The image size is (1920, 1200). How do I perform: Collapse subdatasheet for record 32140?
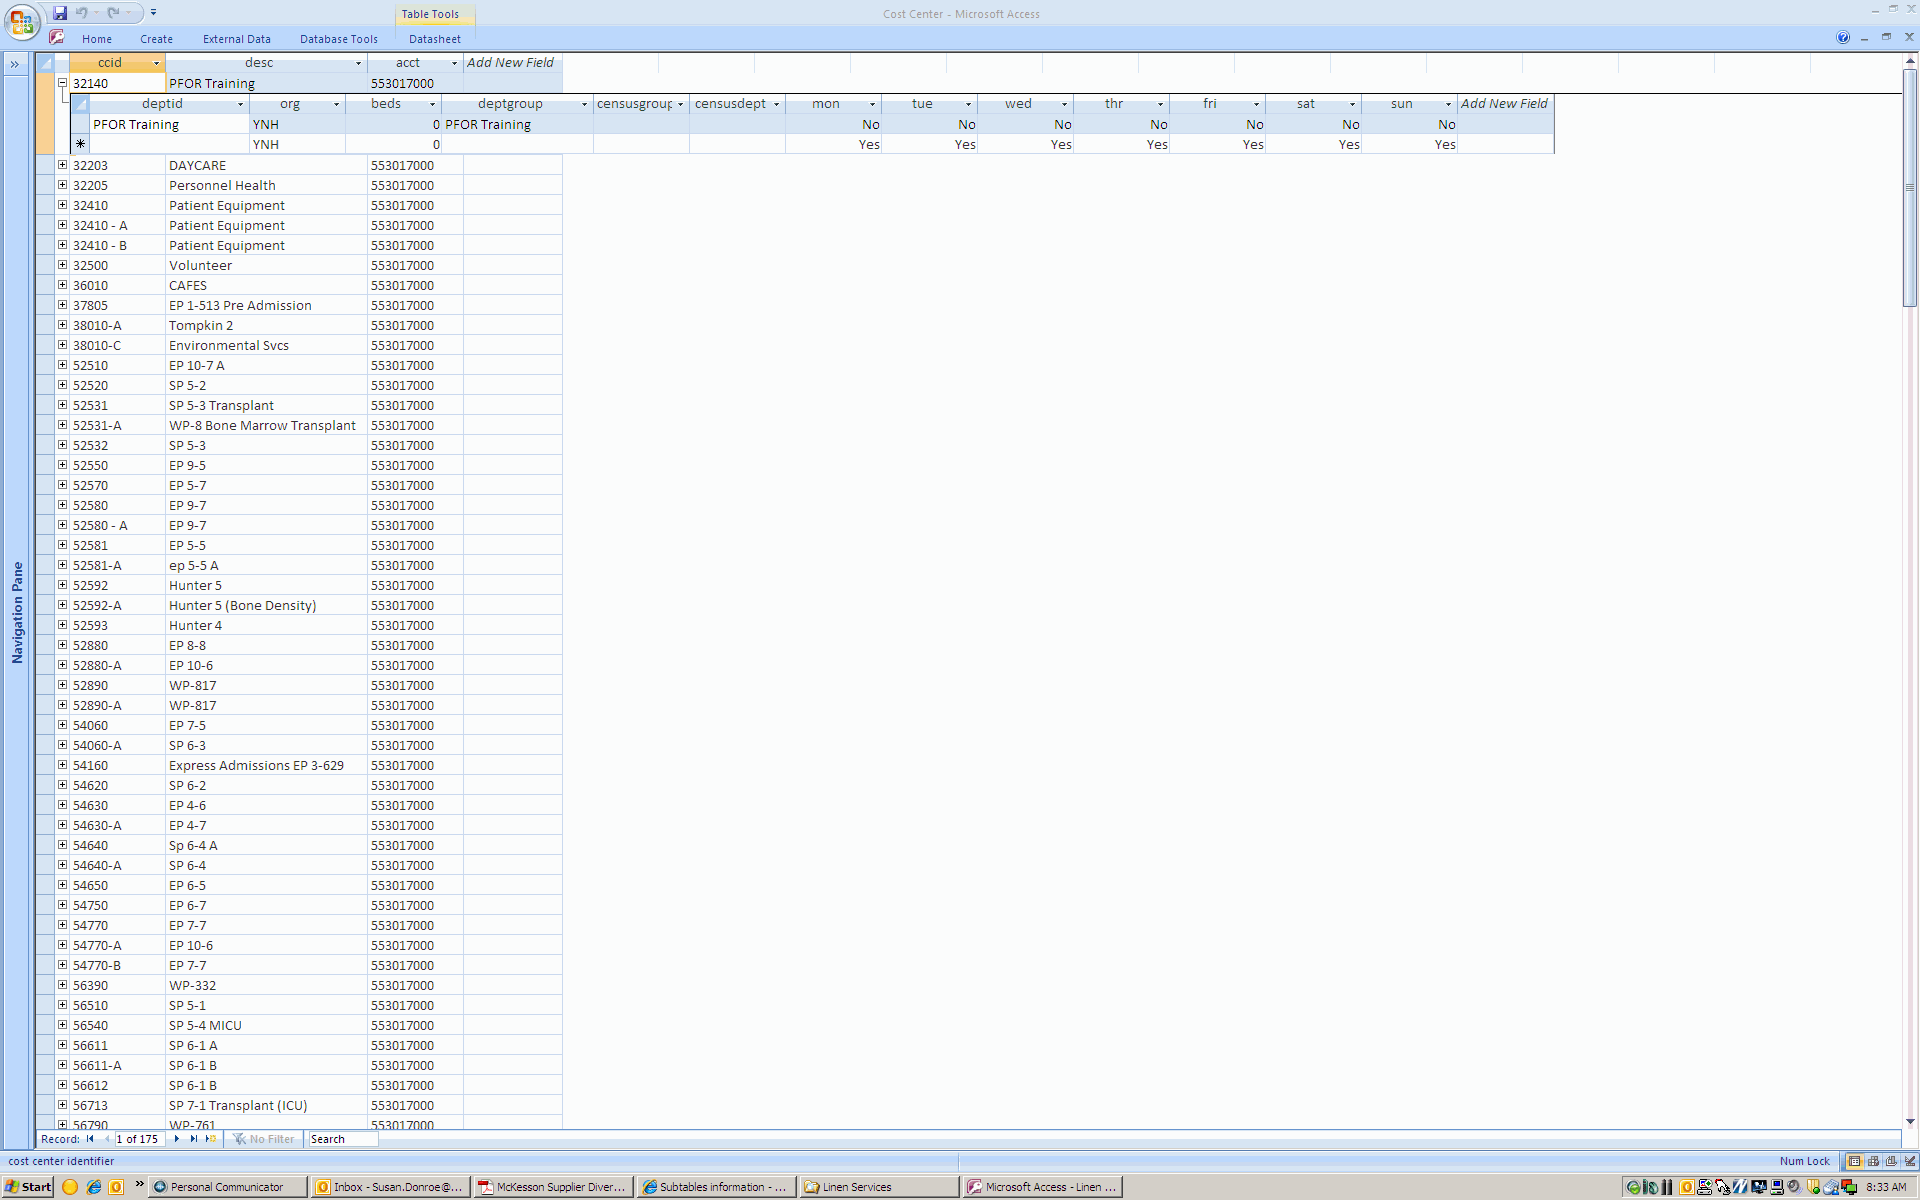click(x=62, y=83)
